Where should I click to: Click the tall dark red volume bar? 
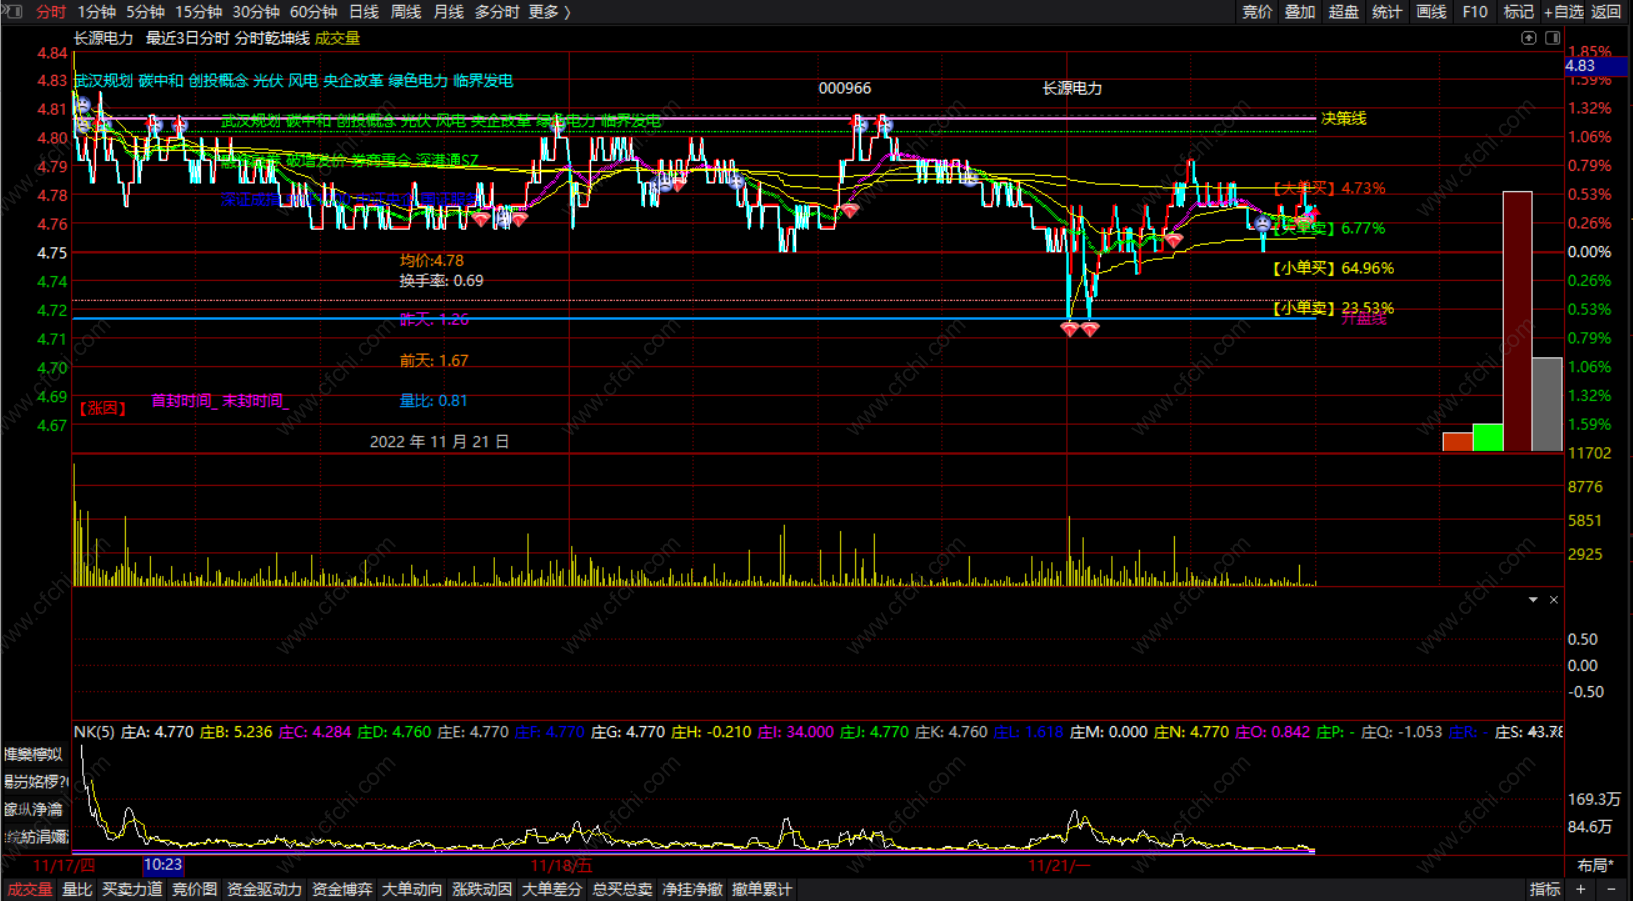(x=1517, y=321)
